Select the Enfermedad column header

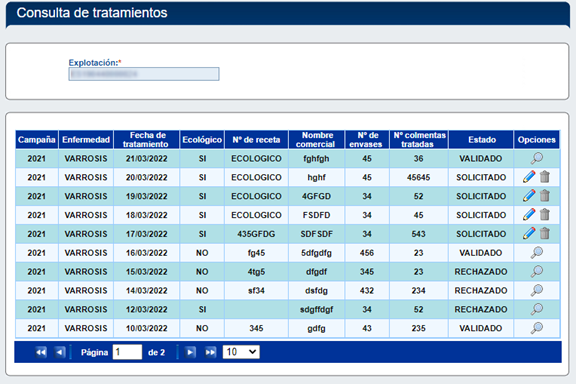86,140
